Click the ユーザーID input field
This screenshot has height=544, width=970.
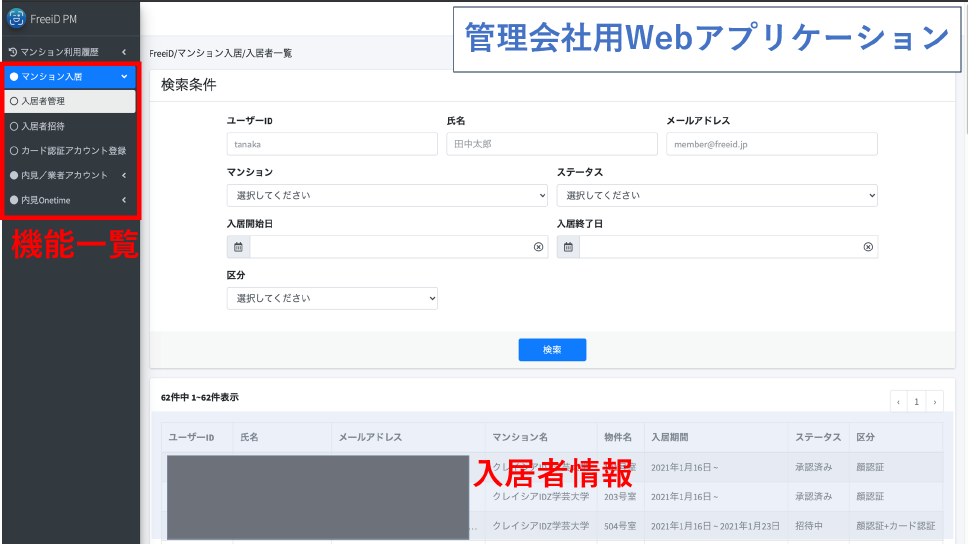[332, 144]
